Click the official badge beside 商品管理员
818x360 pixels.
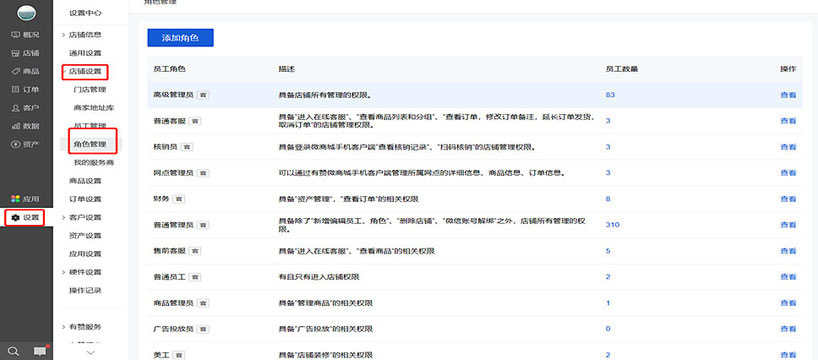[204, 303]
